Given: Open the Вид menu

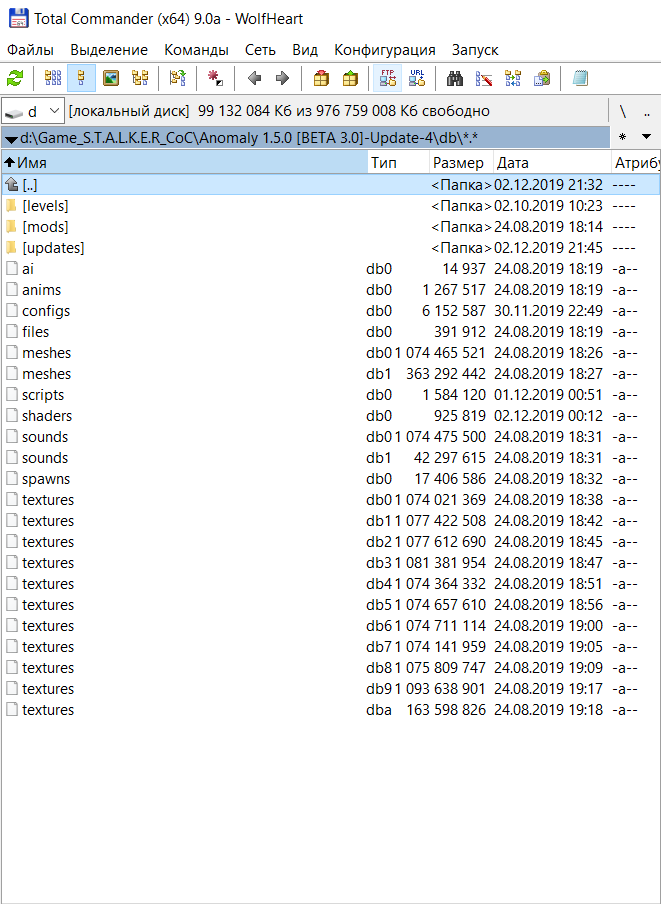Looking at the screenshot, I should 305,50.
